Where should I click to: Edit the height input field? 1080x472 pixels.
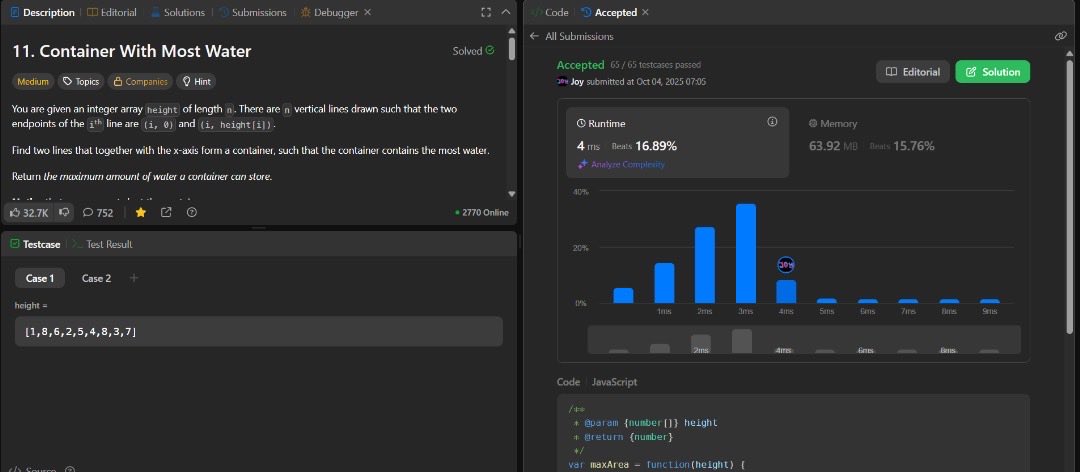[x=259, y=331]
